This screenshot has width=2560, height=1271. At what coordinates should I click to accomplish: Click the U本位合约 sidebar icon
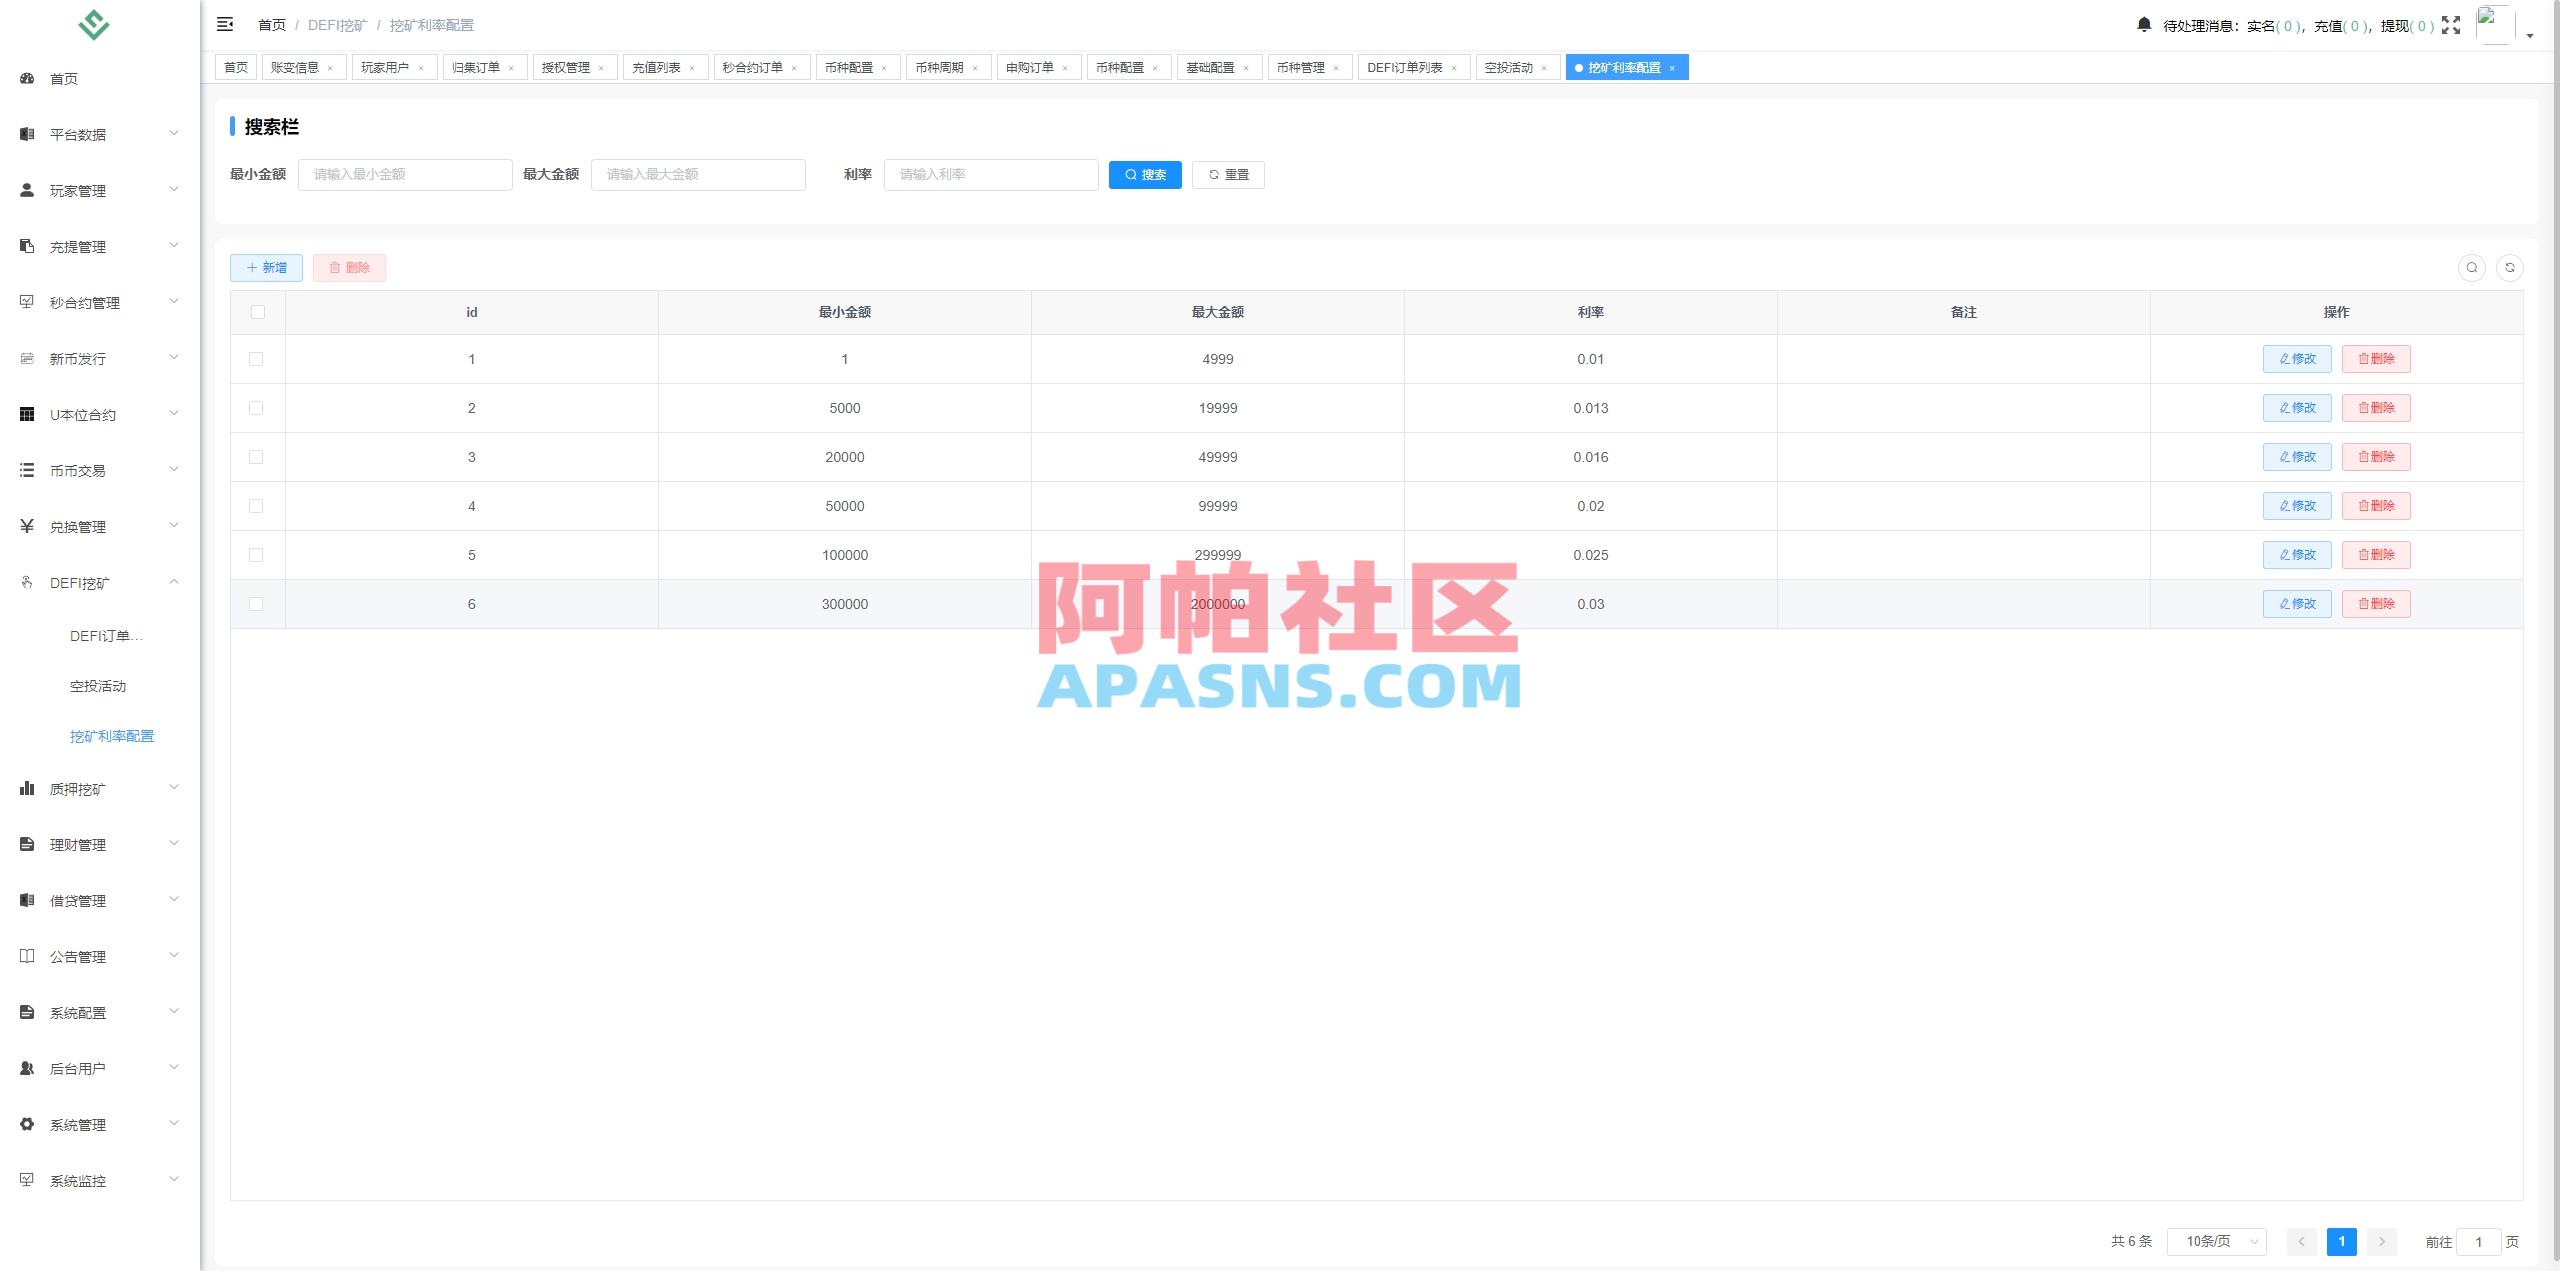pos(27,414)
